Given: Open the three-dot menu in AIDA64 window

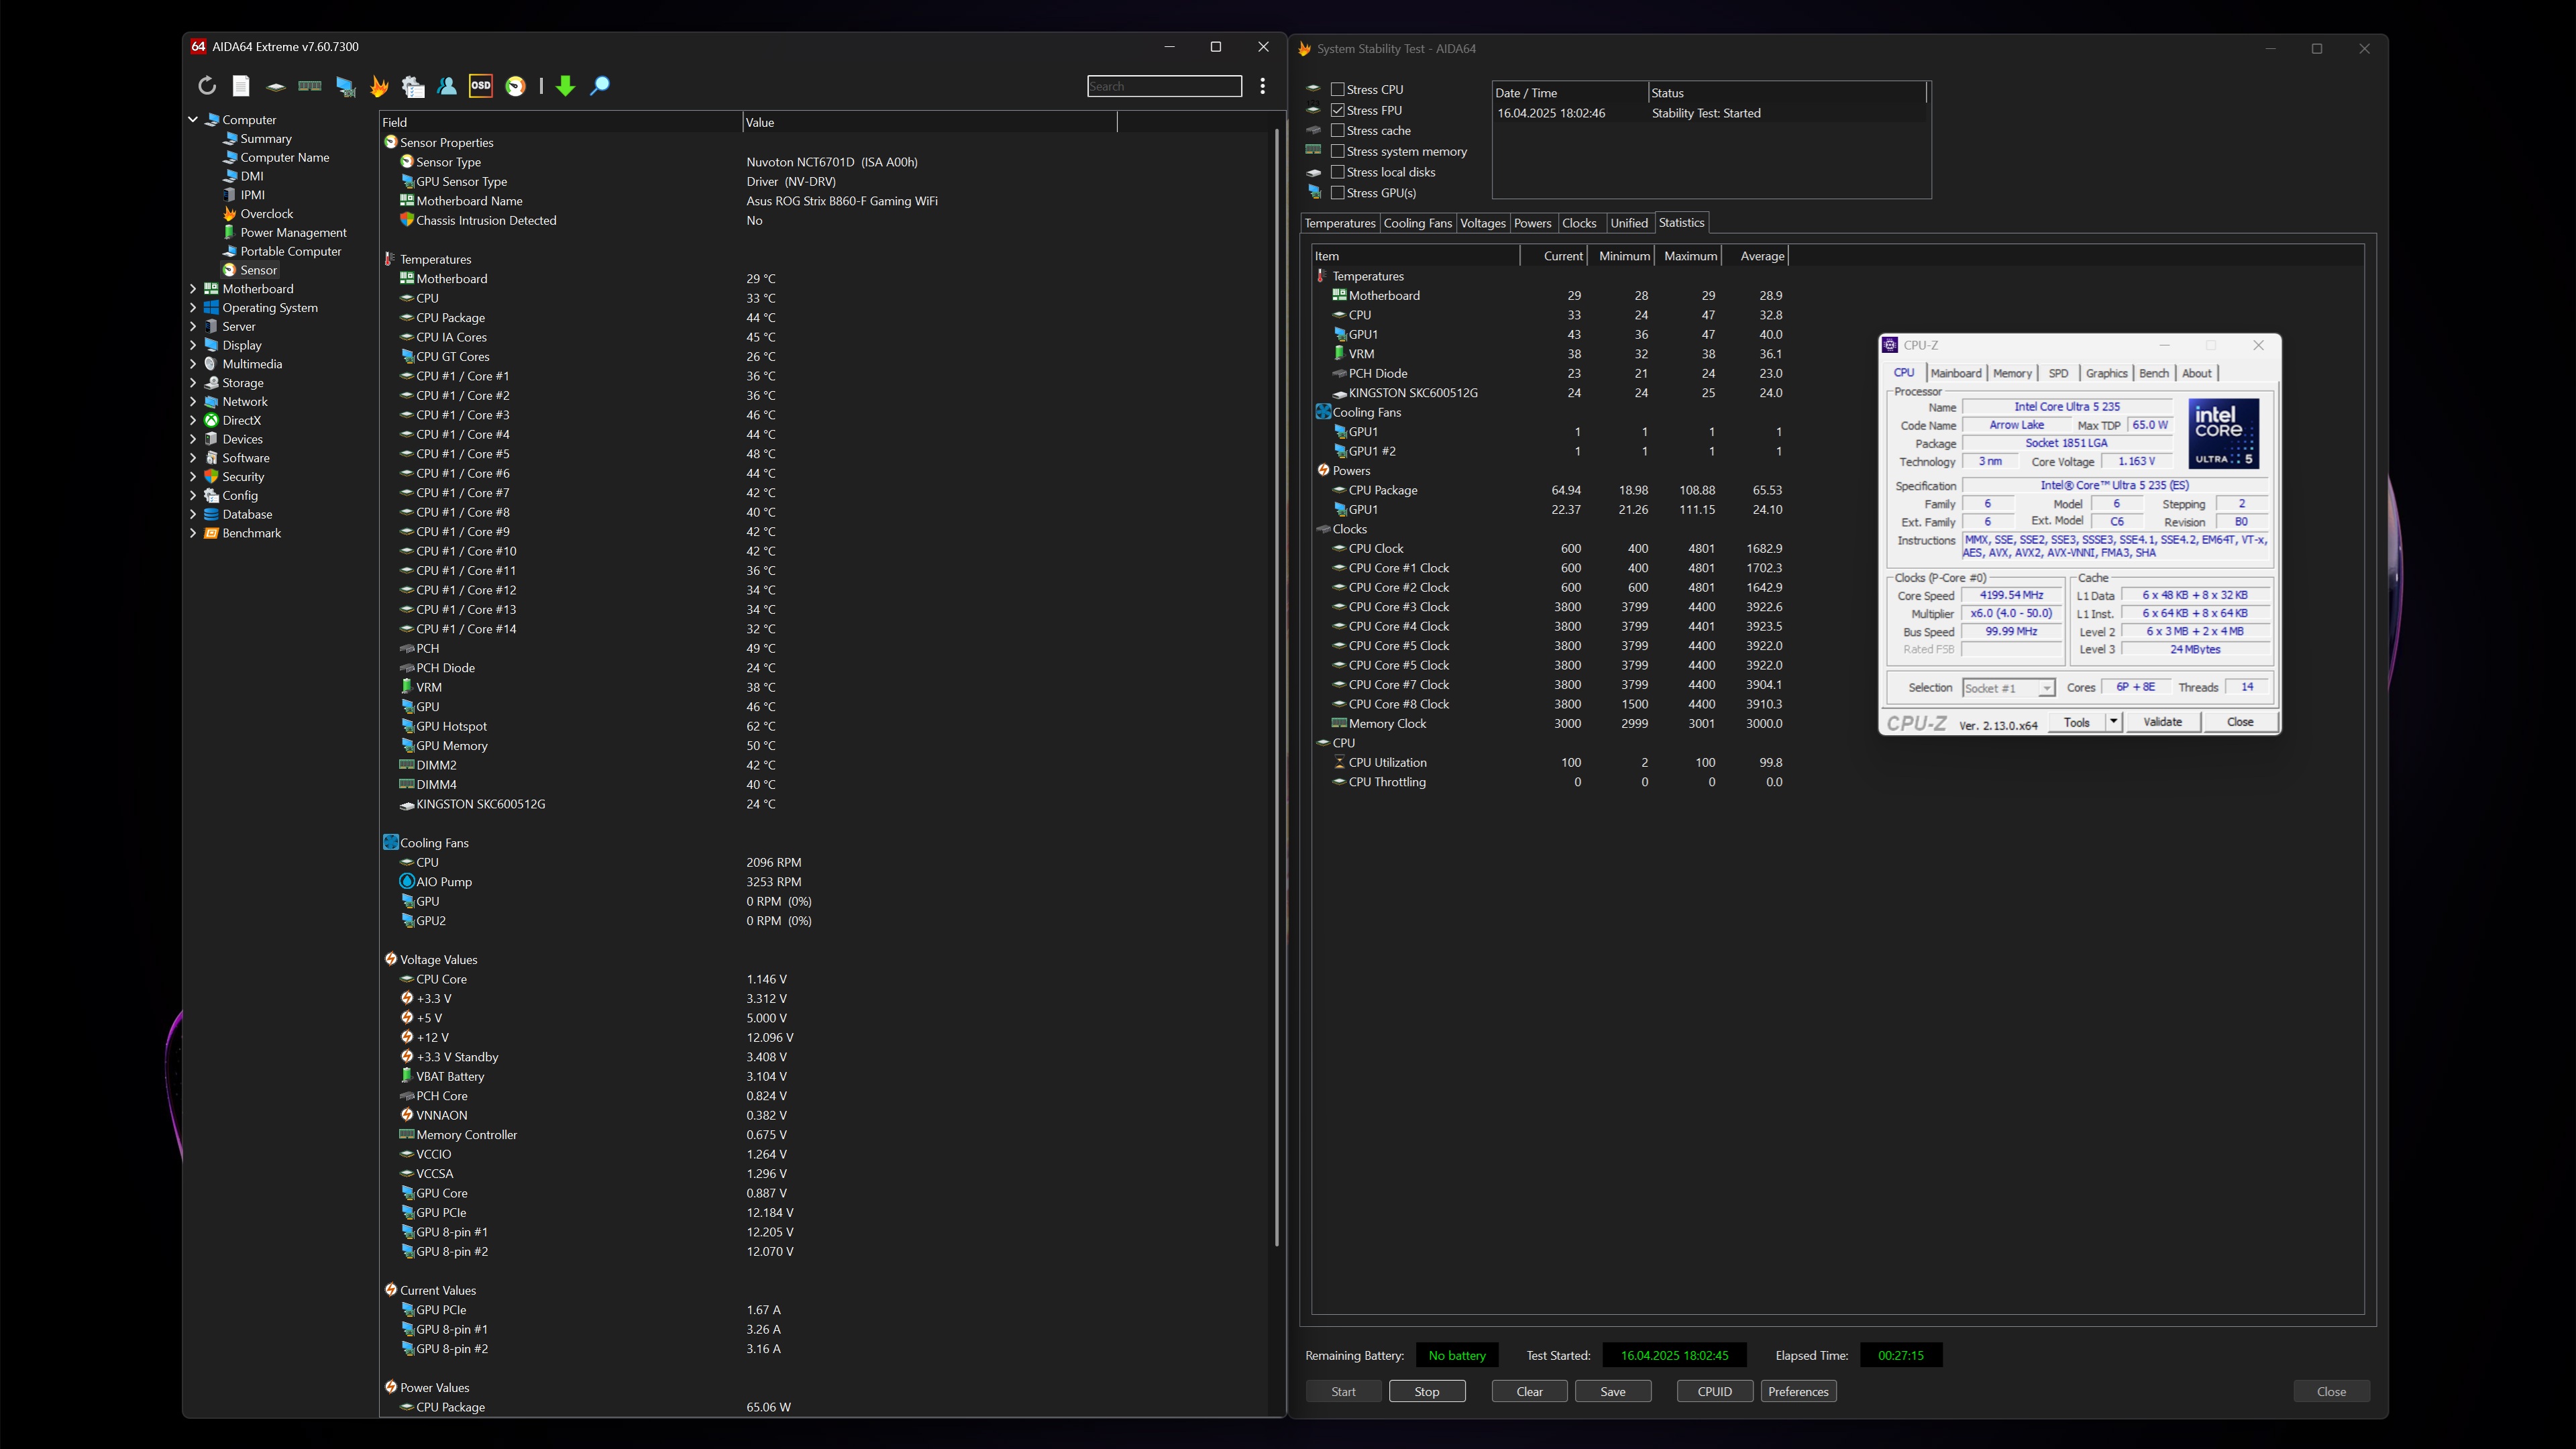Looking at the screenshot, I should point(1263,86).
